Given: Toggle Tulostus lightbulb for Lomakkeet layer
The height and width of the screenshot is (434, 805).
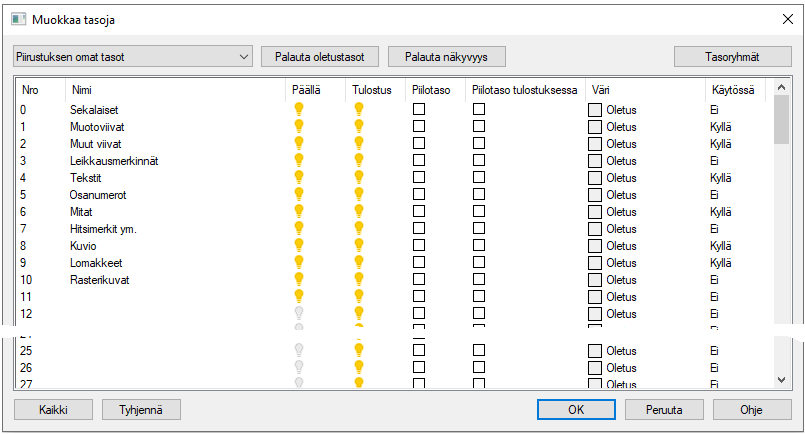Looking at the screenshot, I should (x=359, y=262).
